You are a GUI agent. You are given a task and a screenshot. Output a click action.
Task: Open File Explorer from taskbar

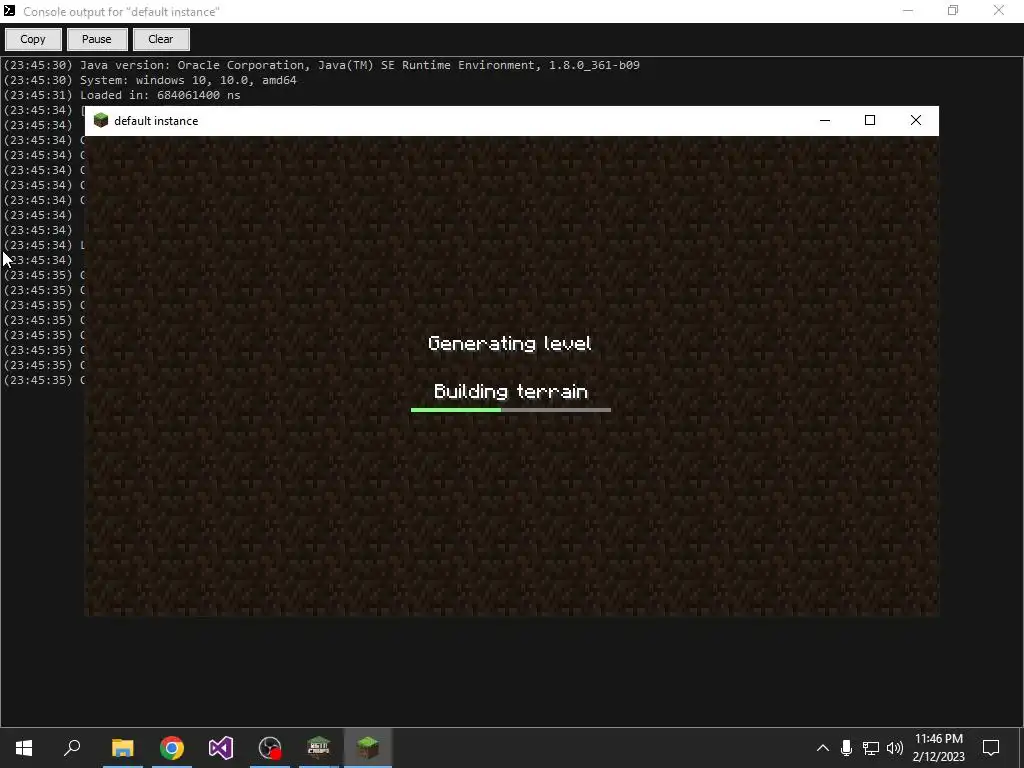pos(123,748)
